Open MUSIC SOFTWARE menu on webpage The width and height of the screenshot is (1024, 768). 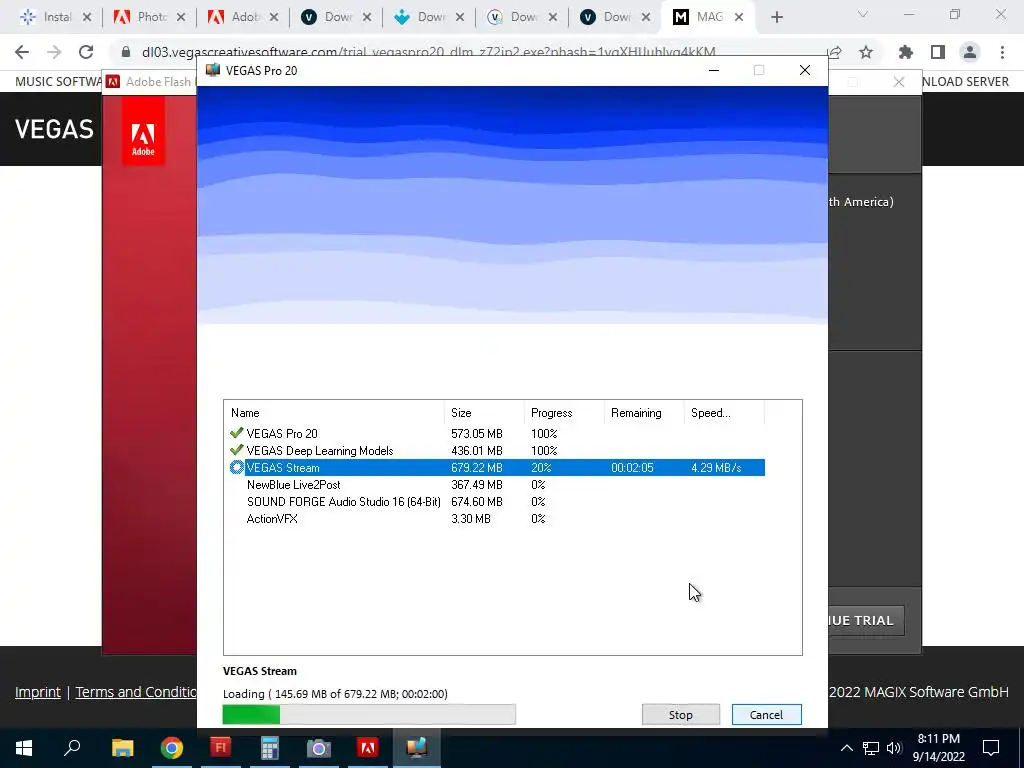pyautogui.click(x=58, y=82)
